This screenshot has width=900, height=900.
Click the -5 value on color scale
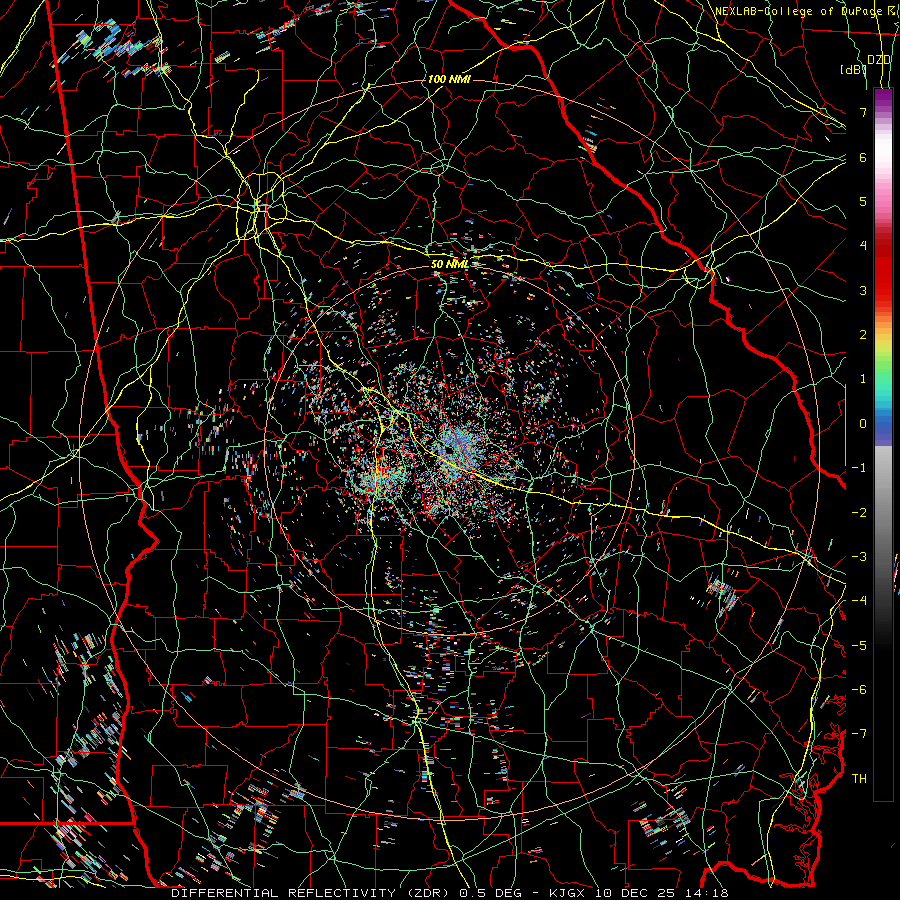(859, 646)
